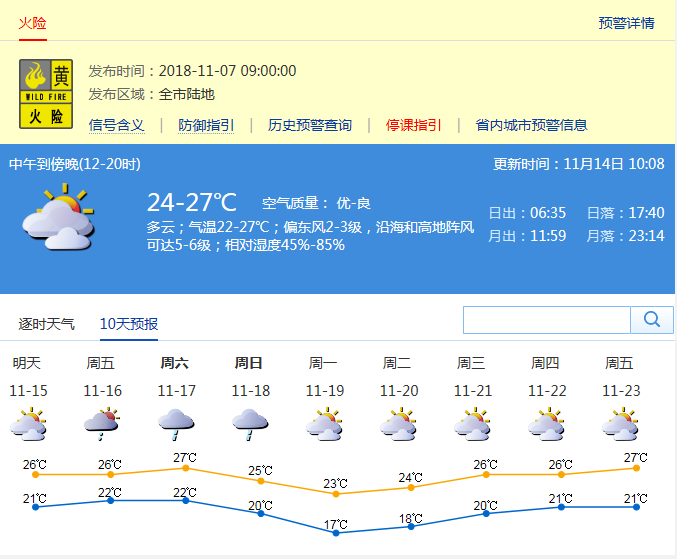Select the 11-16 thunderstorm weather icon
Viewport: 677px width, 559px height.
(x=102, y=424)
